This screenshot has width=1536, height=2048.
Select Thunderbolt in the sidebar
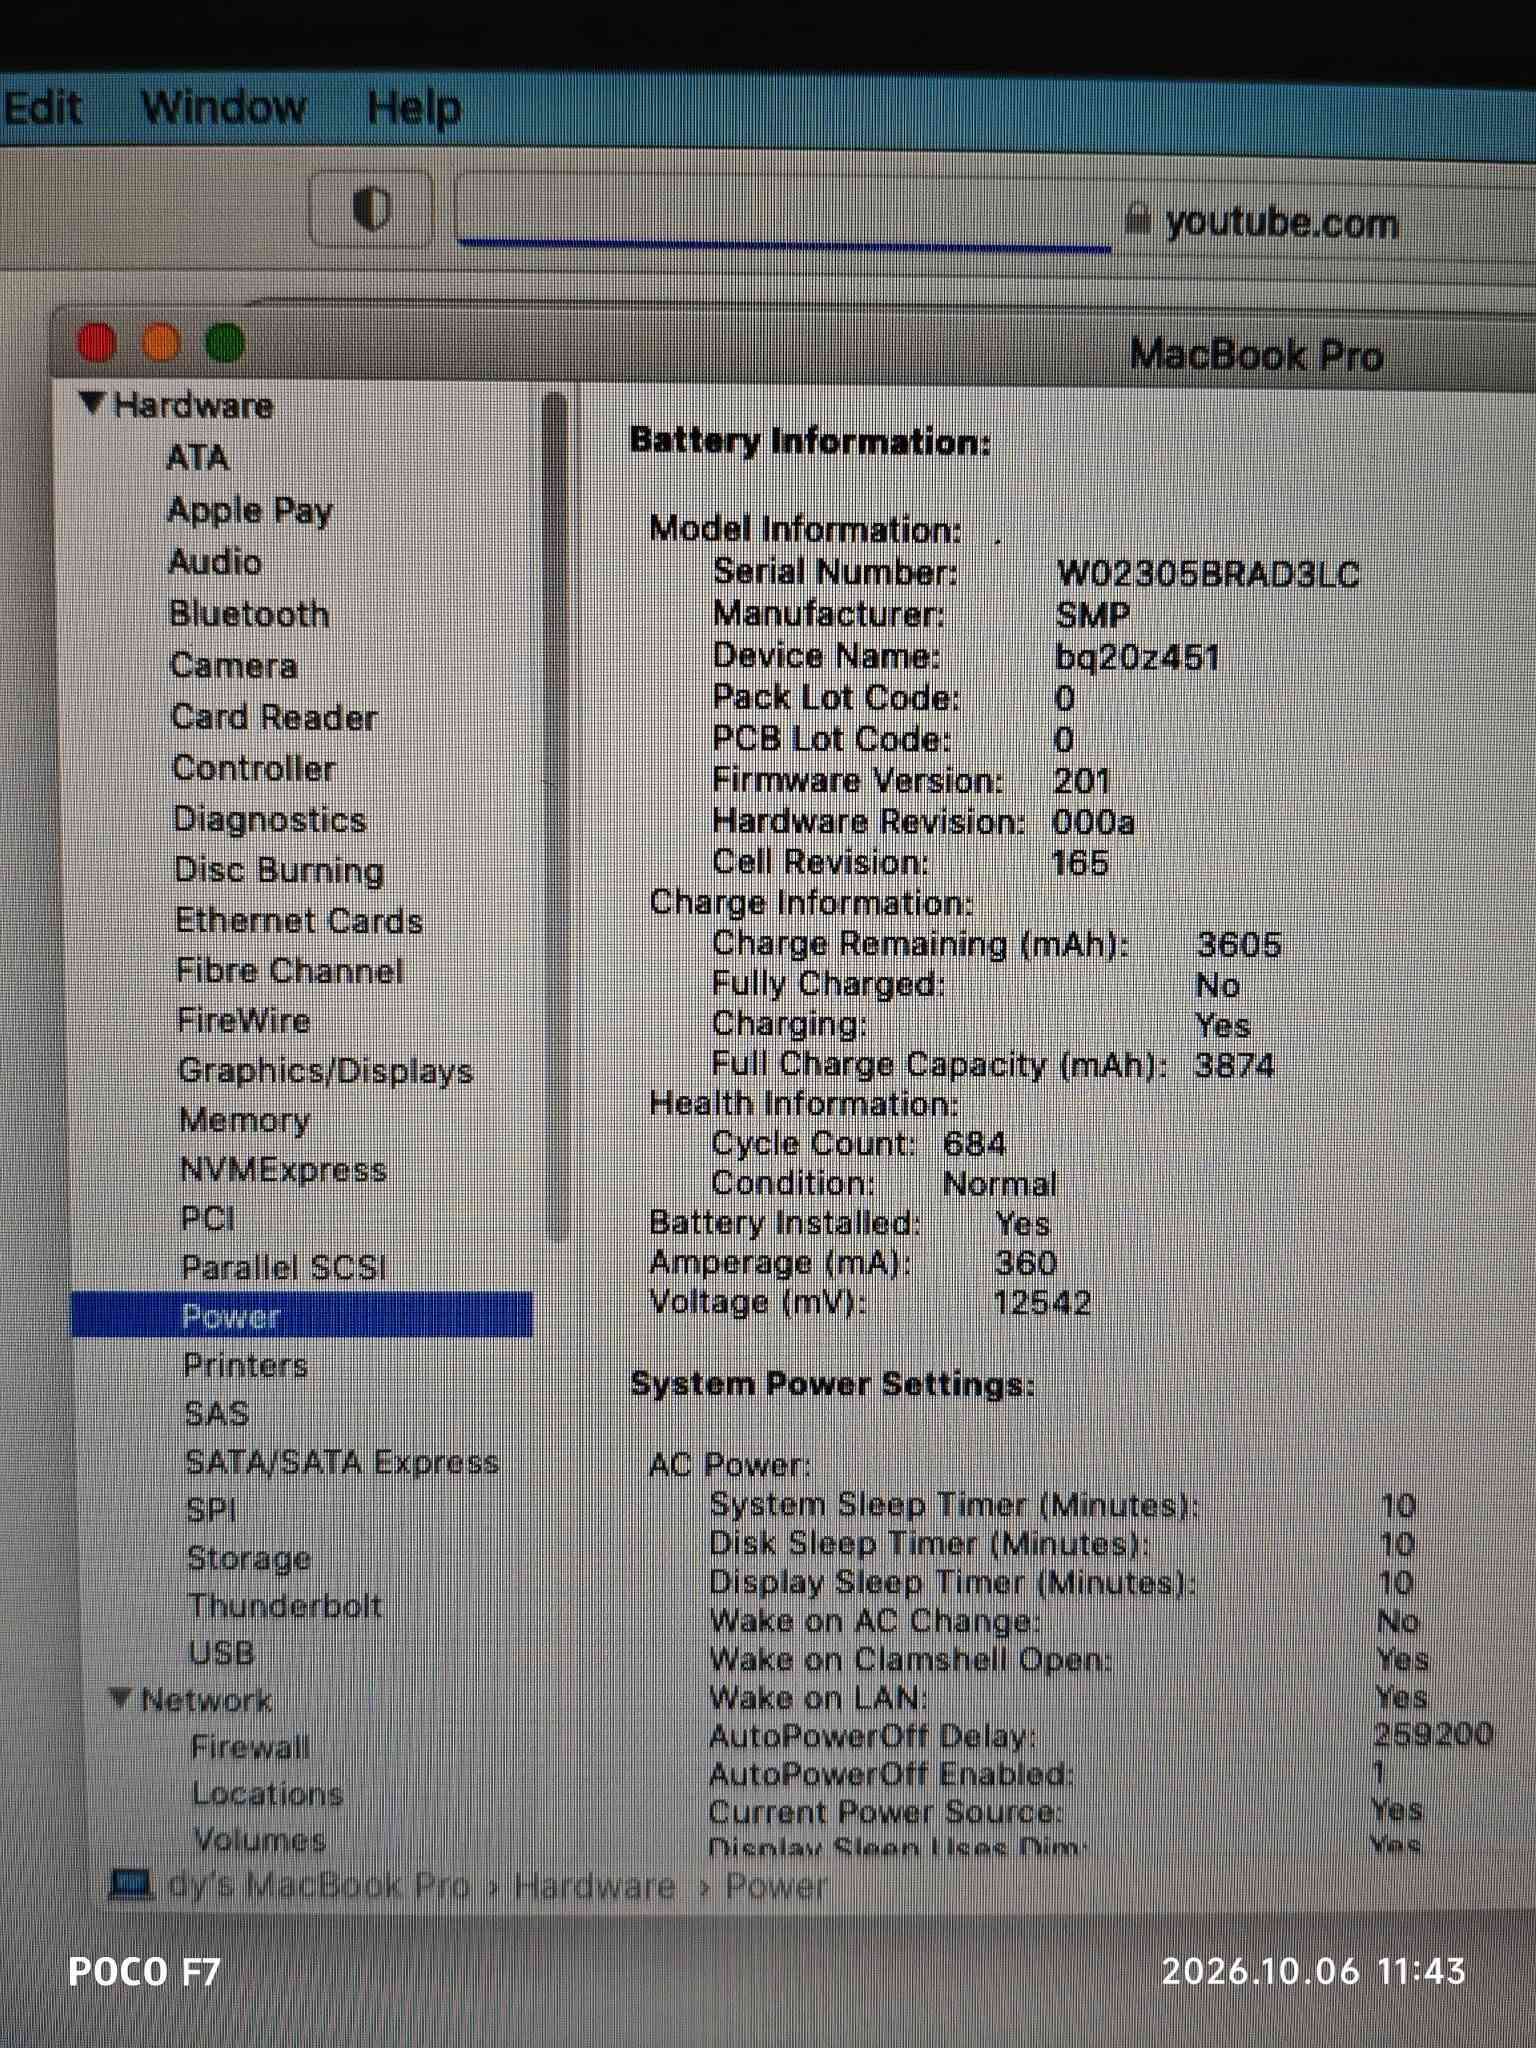click(286, 1606)
